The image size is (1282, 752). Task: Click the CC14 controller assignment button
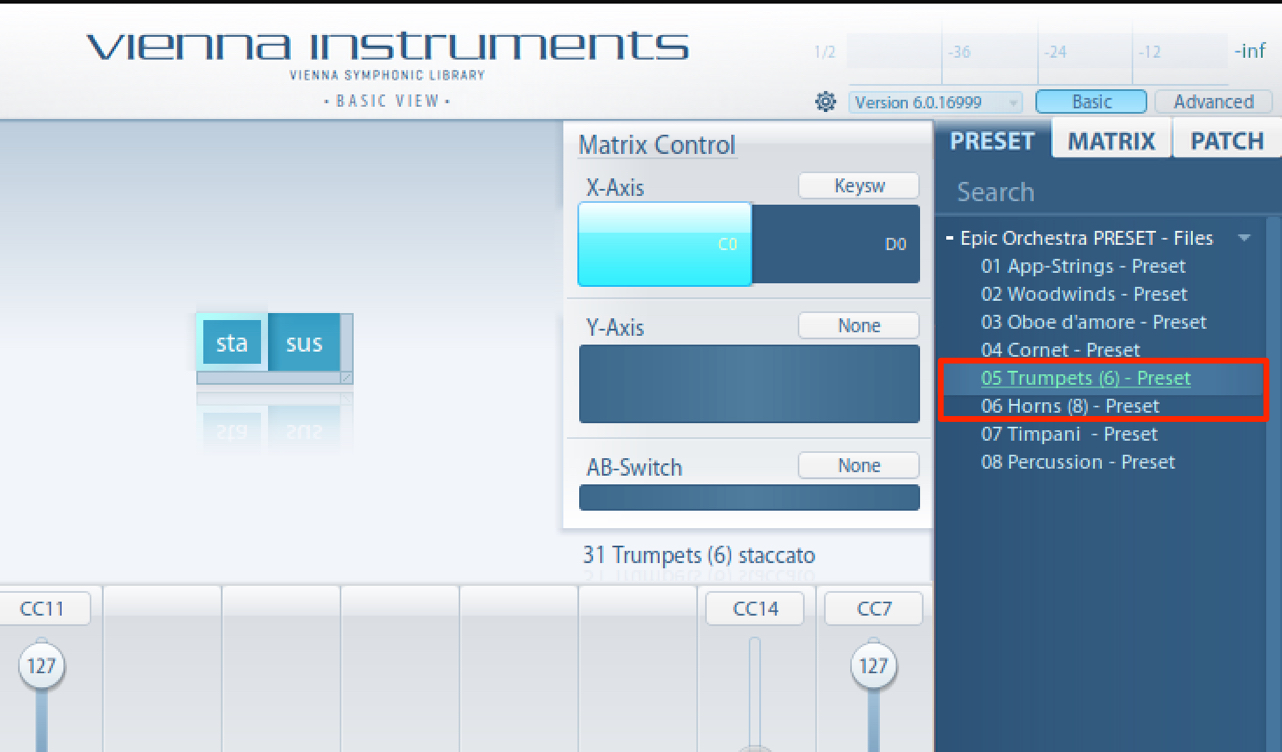point(755,608)
